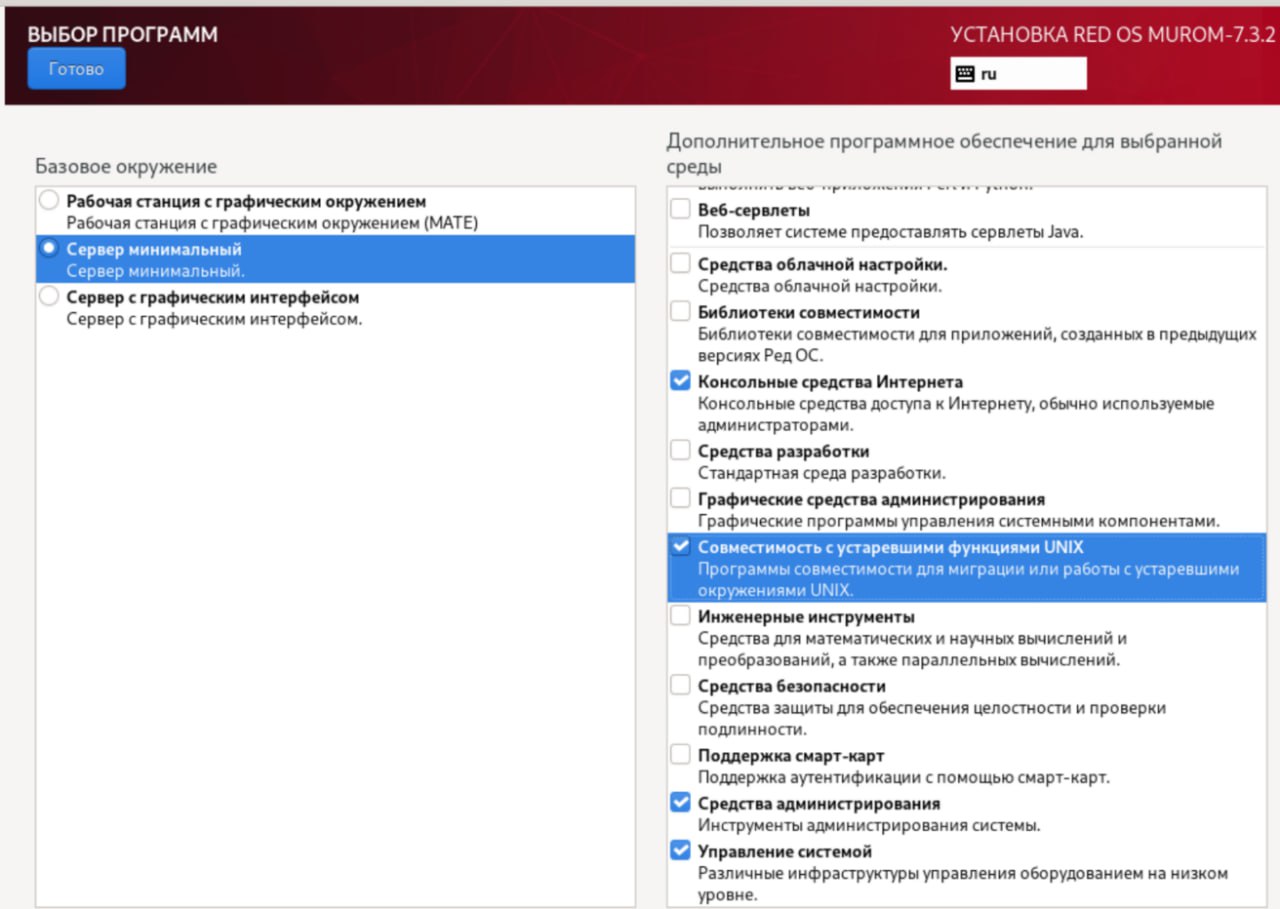Tick the Поддержка смарт-карт checkbox
Viewport: 1280px width, 909px height.
coord(680,755)
